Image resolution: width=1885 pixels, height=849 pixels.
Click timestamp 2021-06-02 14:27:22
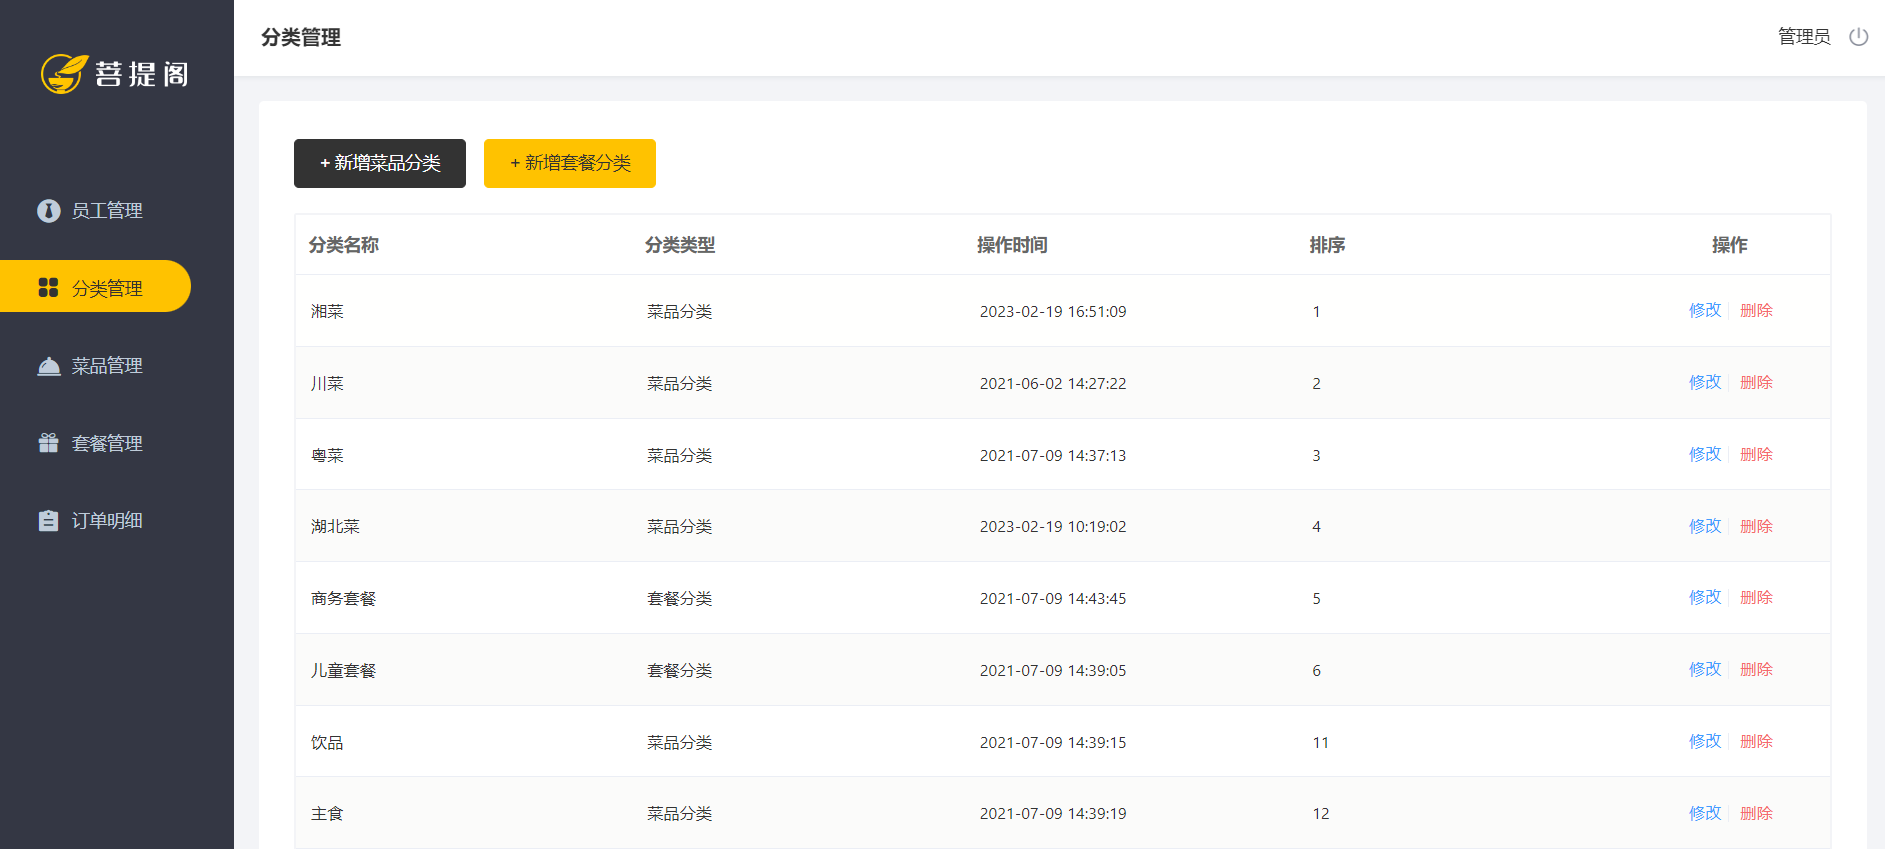(1053, 384)
